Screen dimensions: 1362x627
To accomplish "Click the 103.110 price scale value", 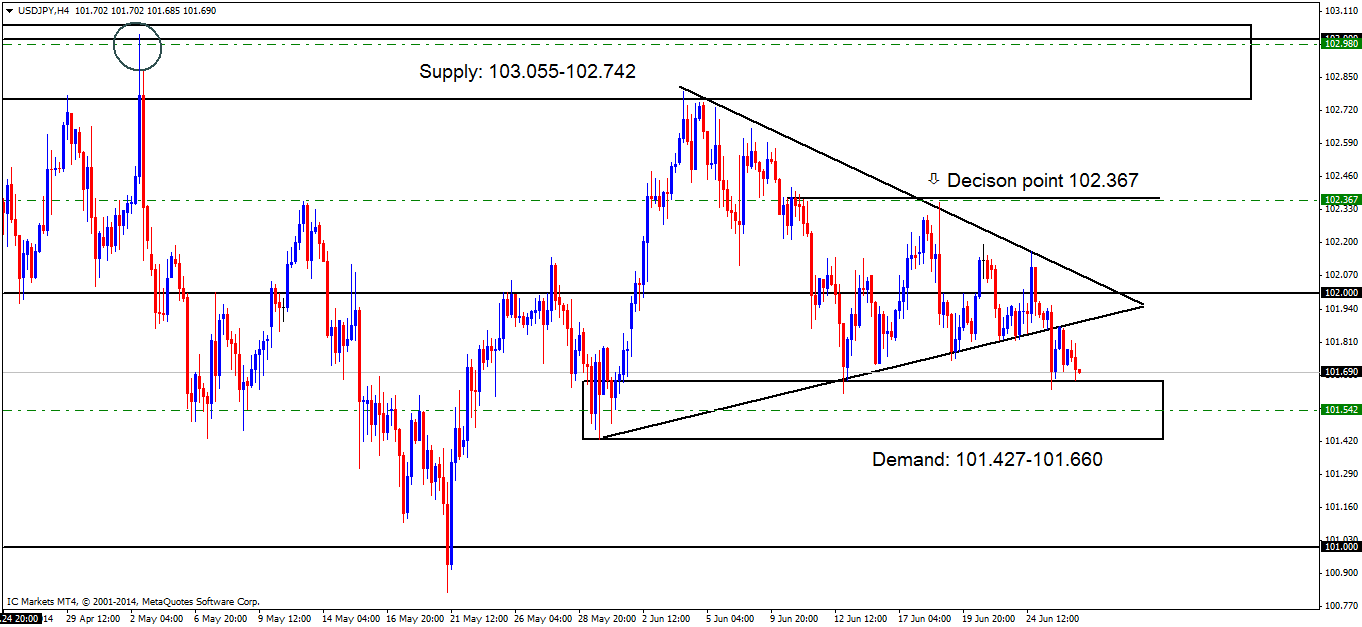I will [1340, 10].
